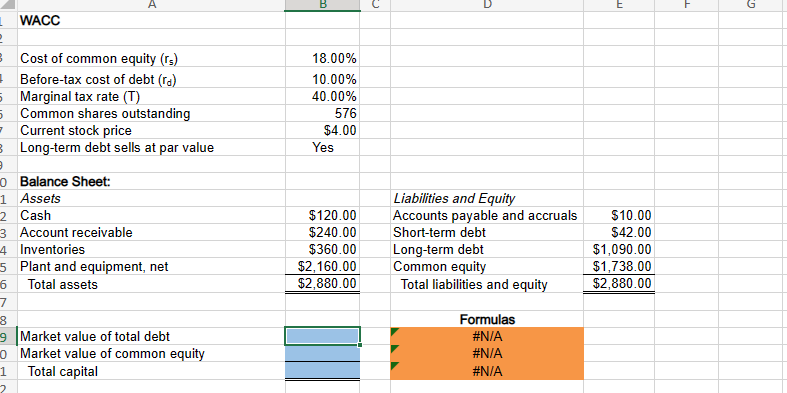Select the $10.00 accounts payable value
The height and width of the screenshot is (393, 787).
point(619,216)
